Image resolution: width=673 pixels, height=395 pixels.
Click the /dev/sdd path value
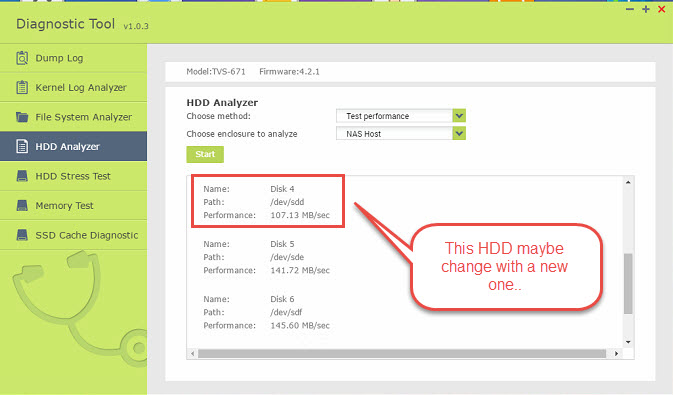click(x=287, y=202)
